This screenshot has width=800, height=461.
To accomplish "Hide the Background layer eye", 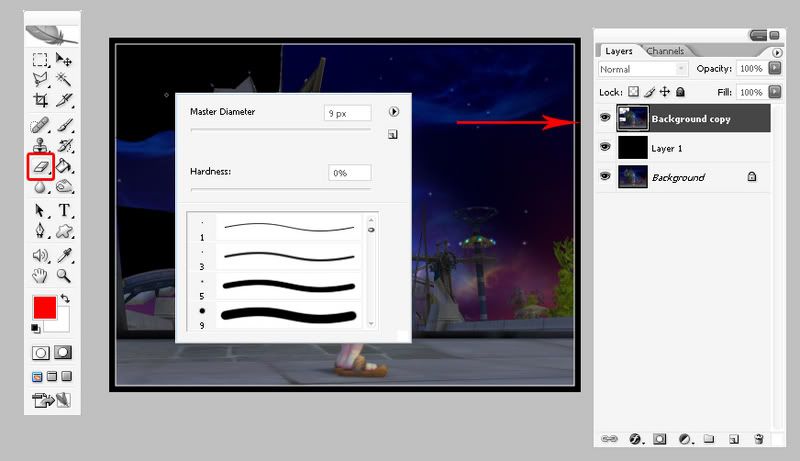I will pyautogui.click(x=605, y=176).
